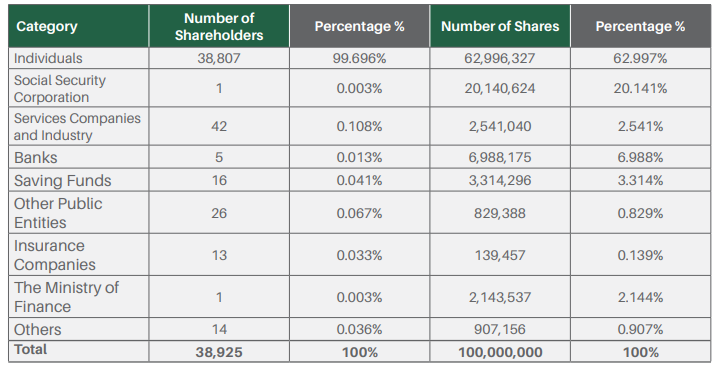Select the Individuals row label
Viewport: 727px width, 365px height.
pos(78,58)
